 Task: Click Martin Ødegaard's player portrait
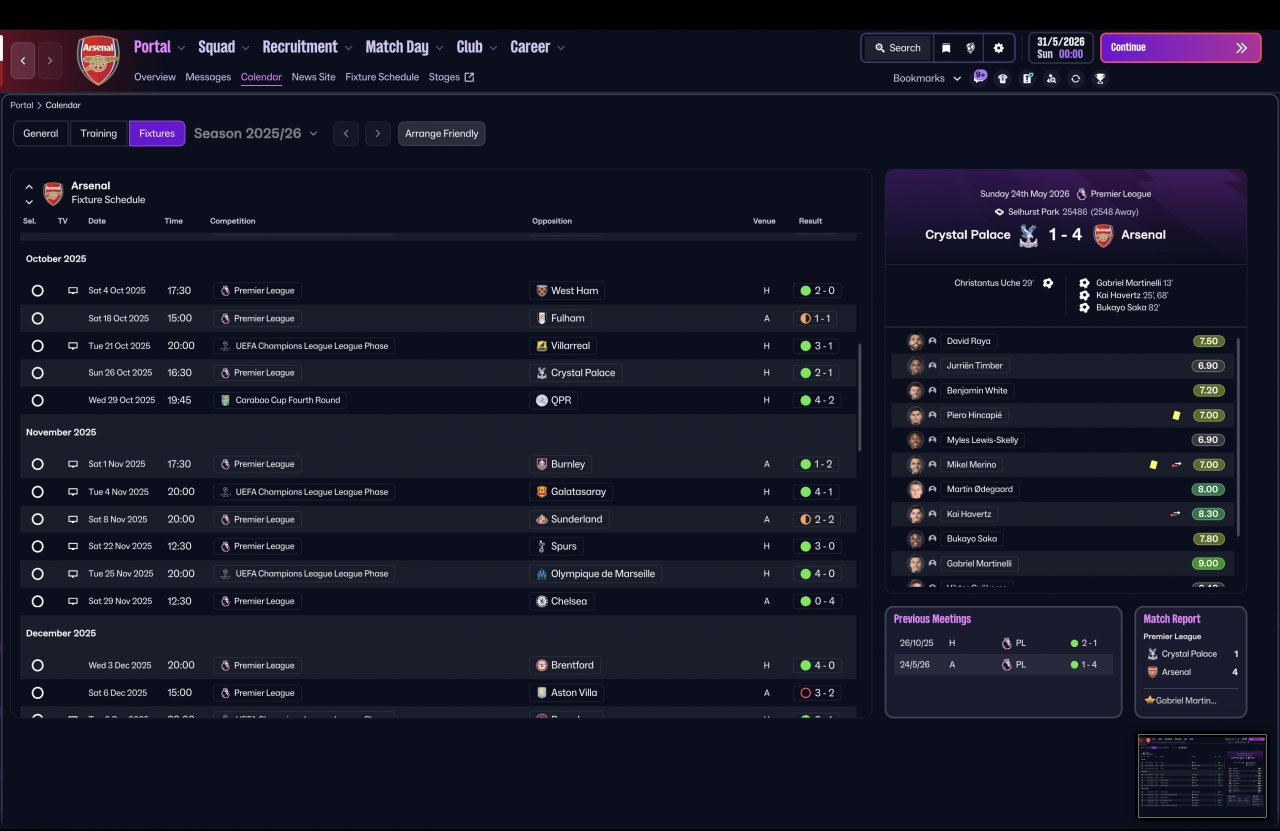tap(914, 489)
